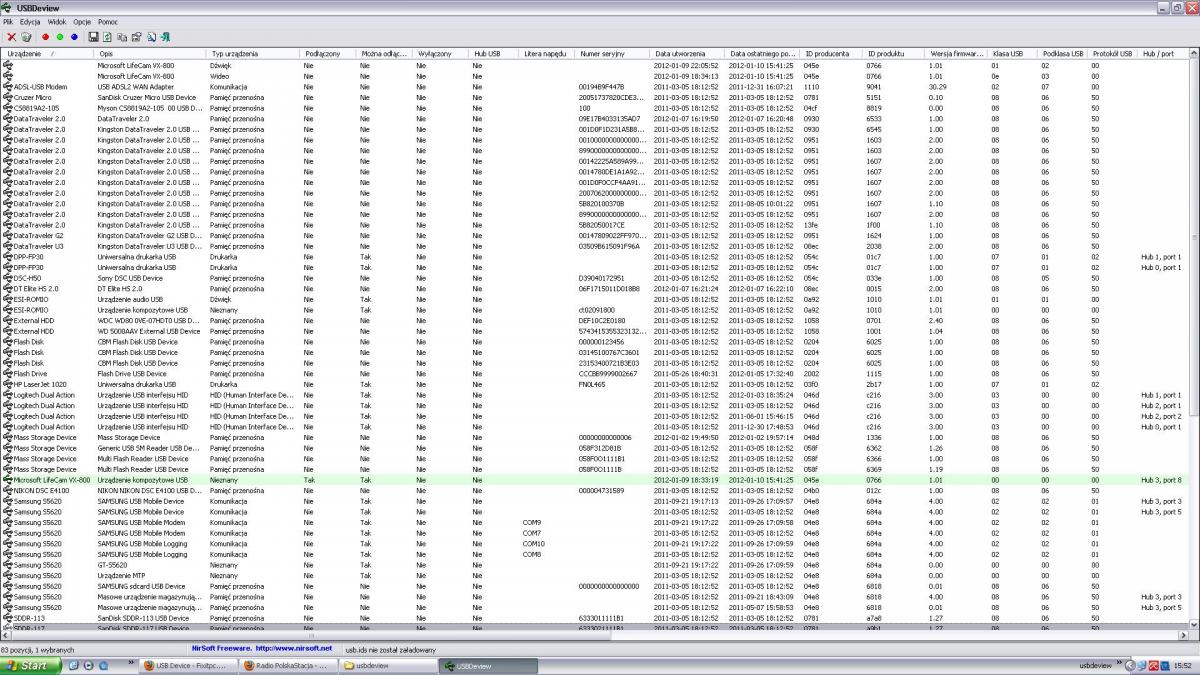Click the USB ADSL2 WAN Adapter description
Viewport: 1200px width, 675px height.
pos(135,87)
